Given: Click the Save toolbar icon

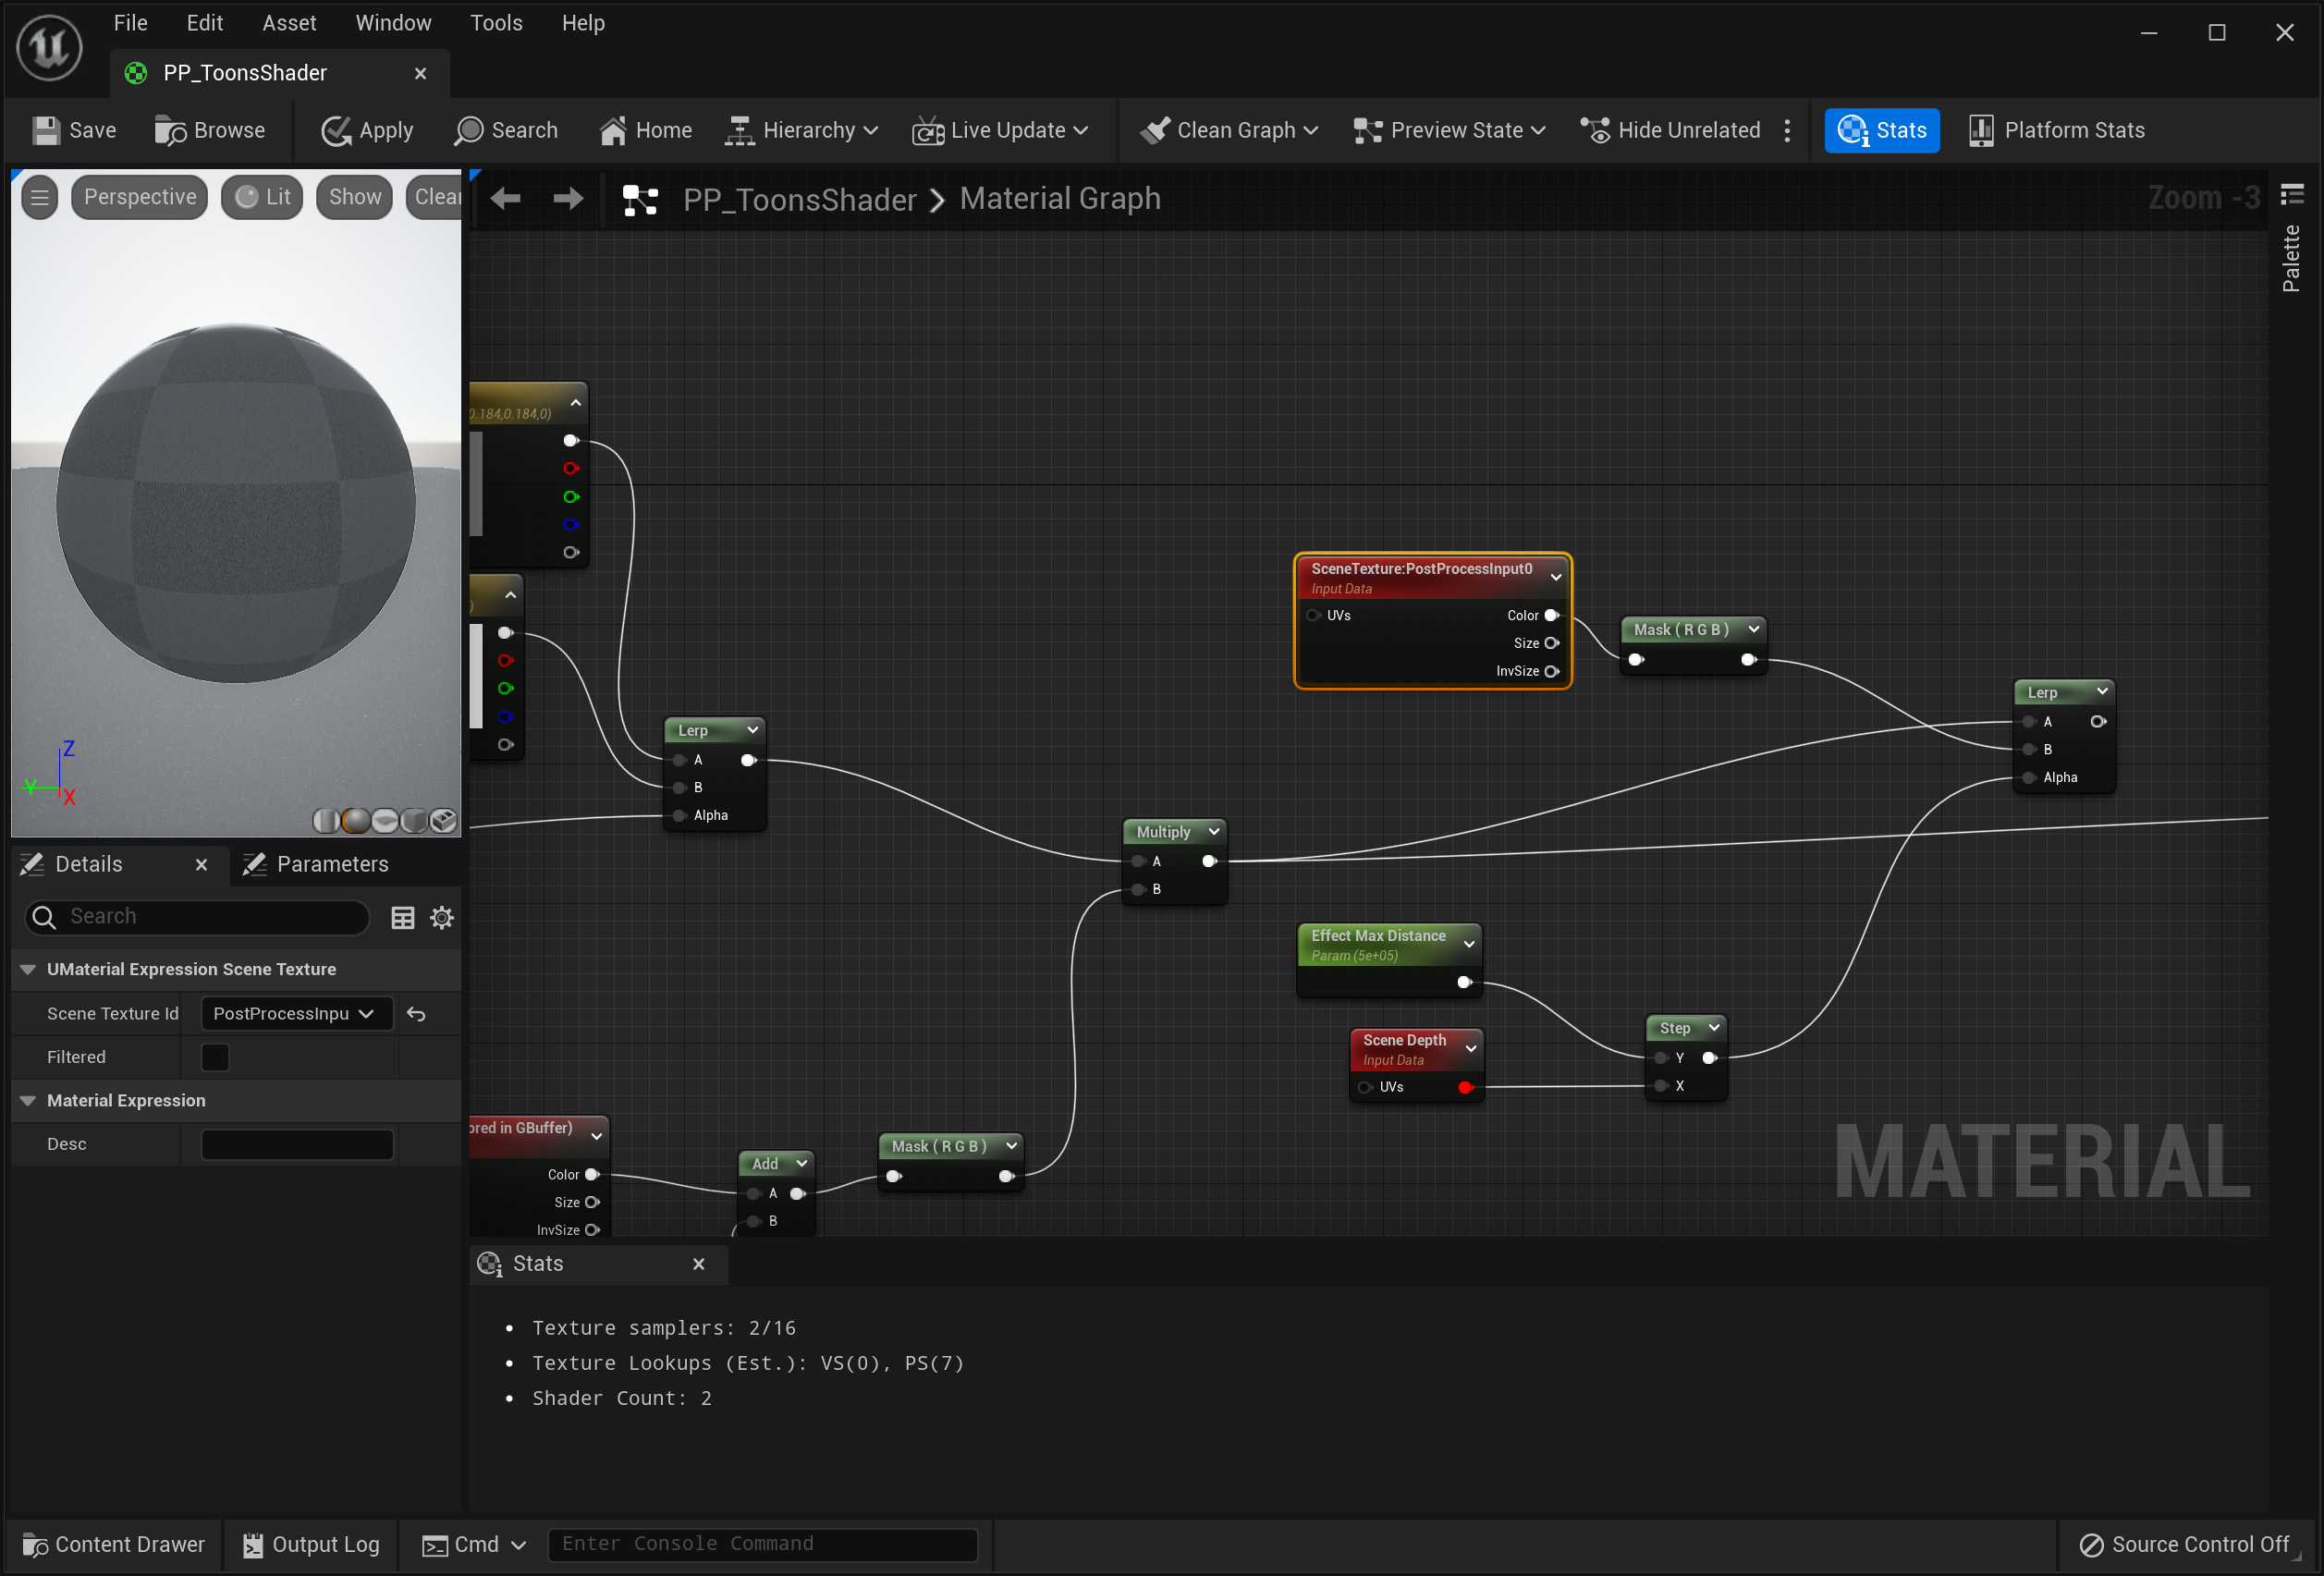Looking at the screenshot, I should (x=46, y=131).
